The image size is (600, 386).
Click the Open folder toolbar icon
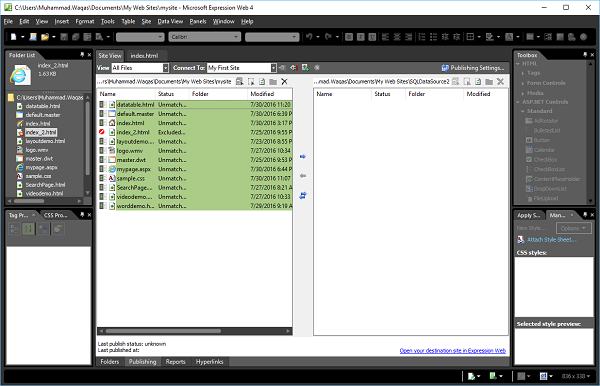click(x=45, y=37)
